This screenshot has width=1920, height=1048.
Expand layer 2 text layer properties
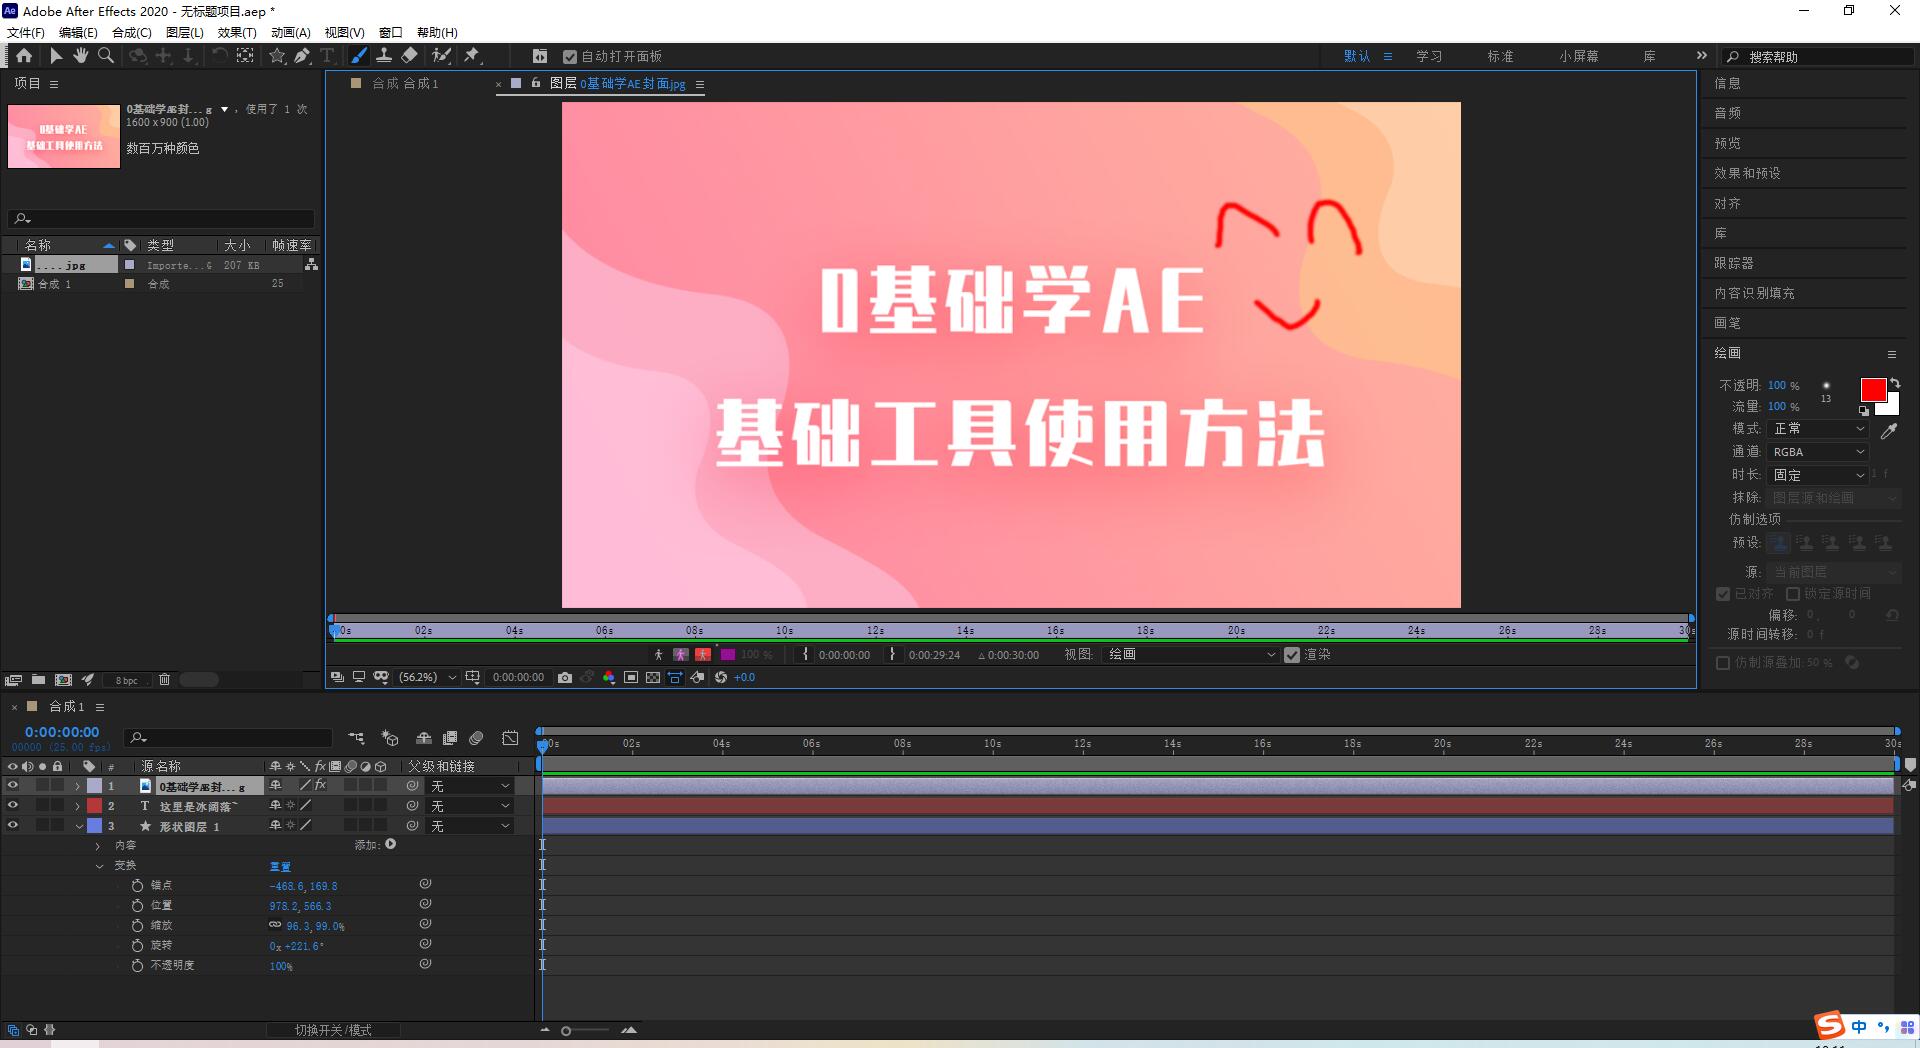78,806
